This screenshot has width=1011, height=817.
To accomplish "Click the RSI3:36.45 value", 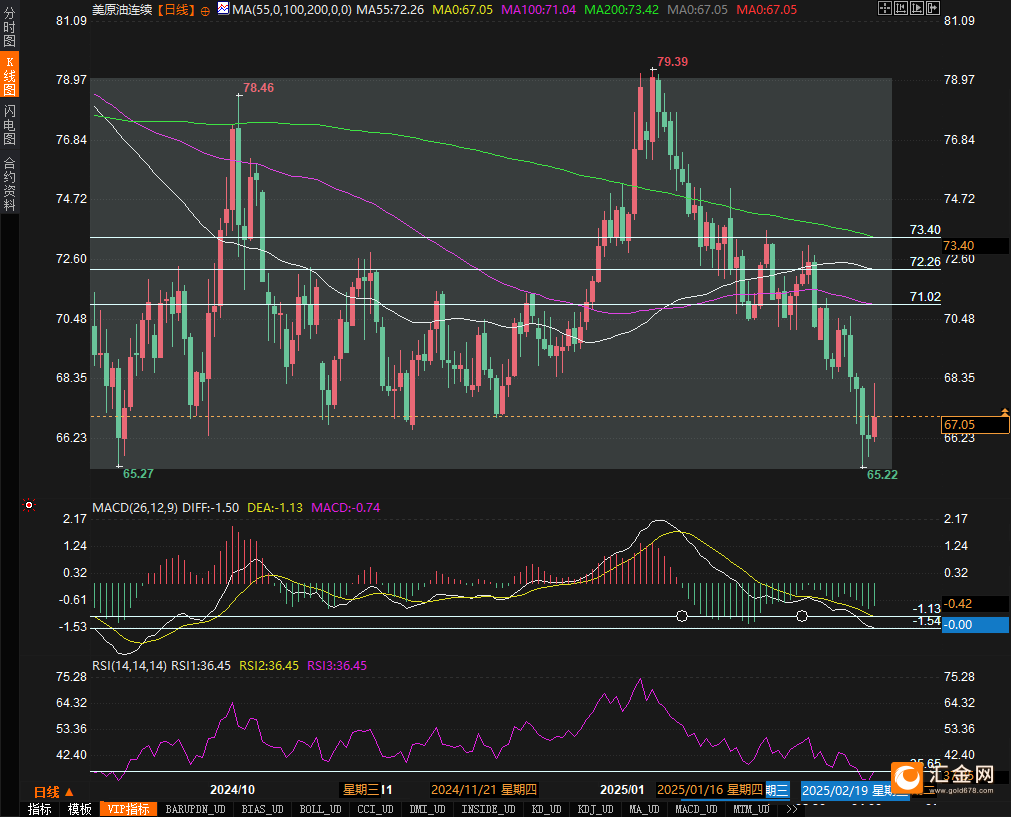I will tap(337, 665).
